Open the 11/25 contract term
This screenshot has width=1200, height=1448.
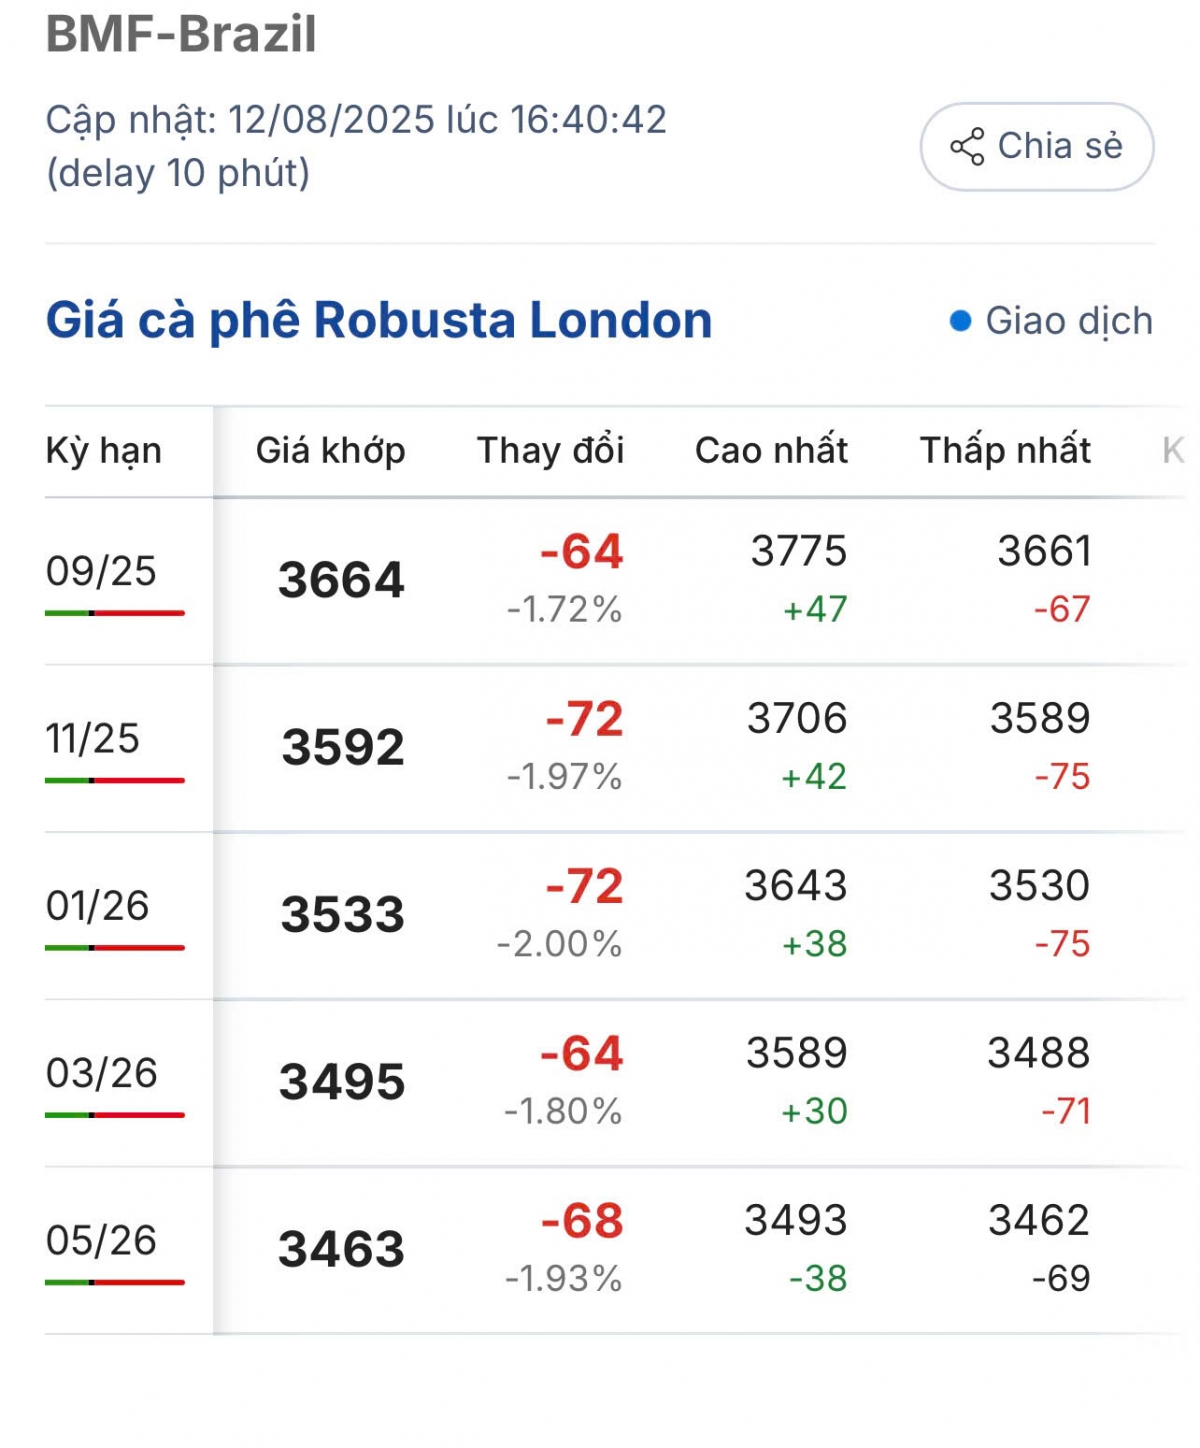point(92,739)
